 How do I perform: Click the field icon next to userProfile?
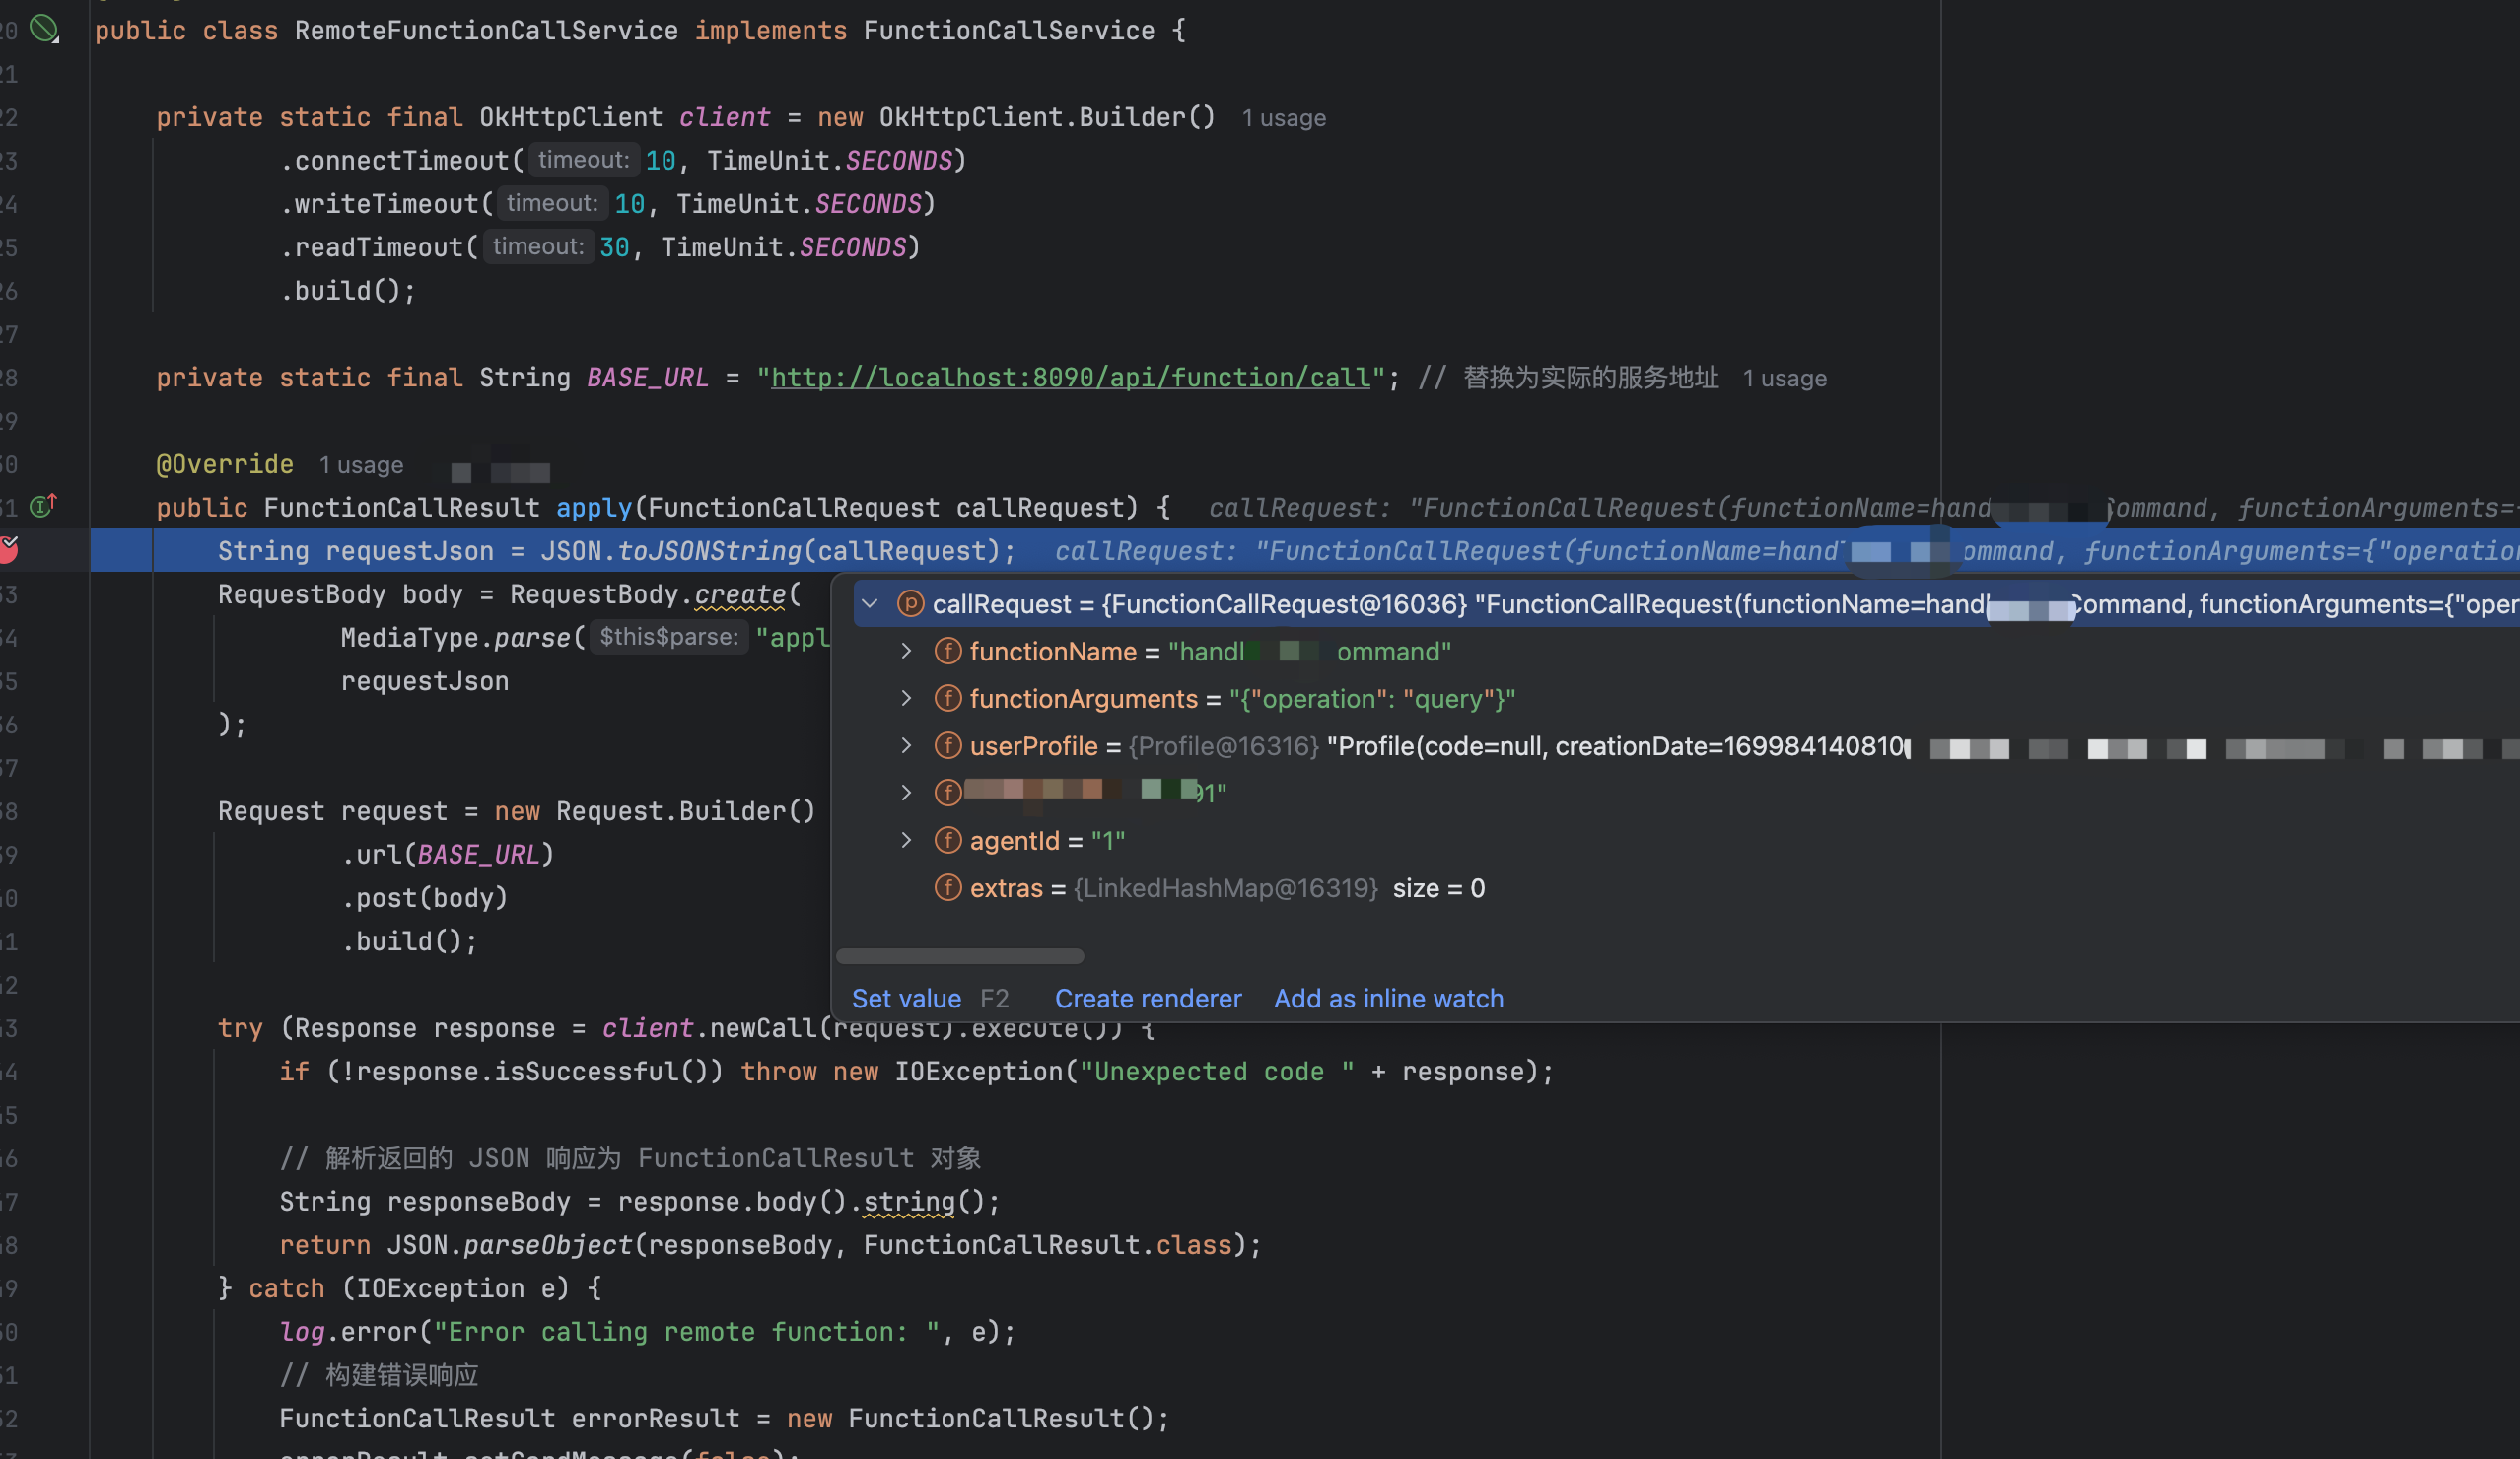(947, 745)
